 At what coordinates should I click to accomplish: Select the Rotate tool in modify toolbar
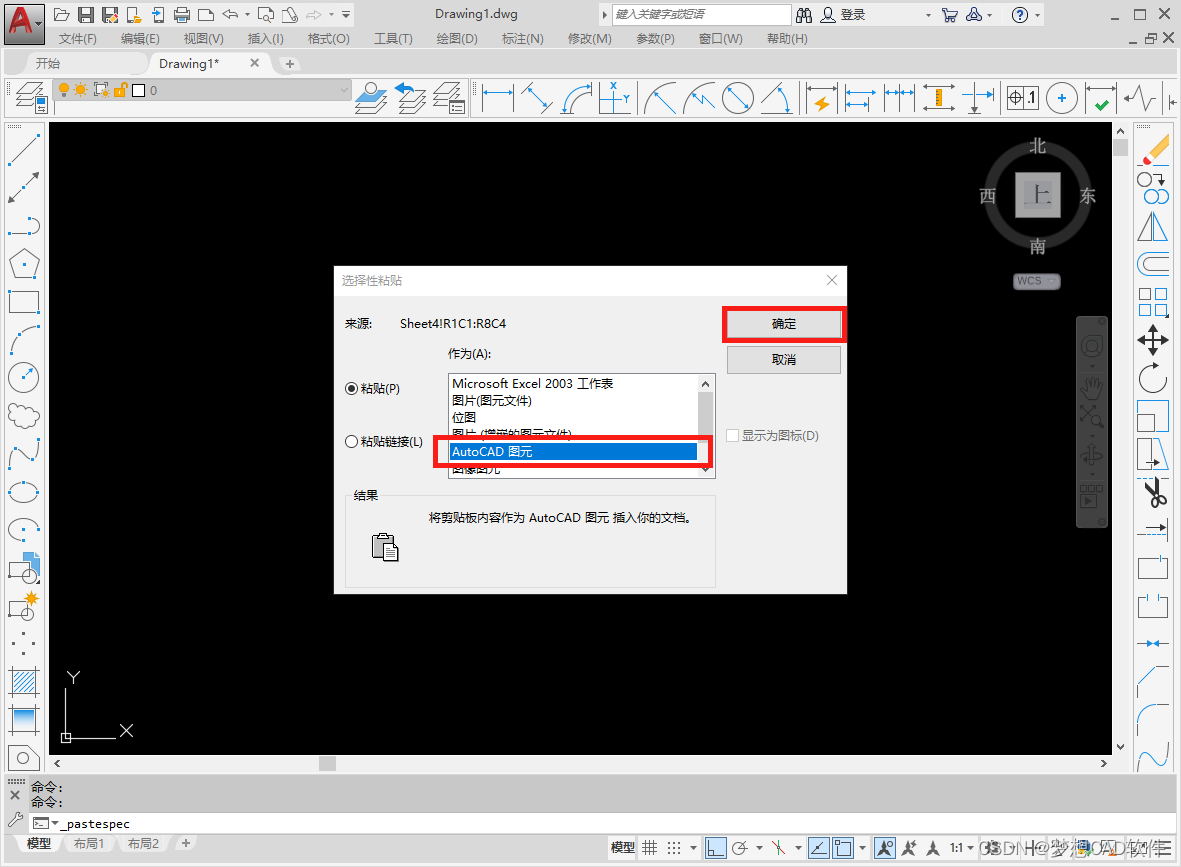(x=1152, y=378)
